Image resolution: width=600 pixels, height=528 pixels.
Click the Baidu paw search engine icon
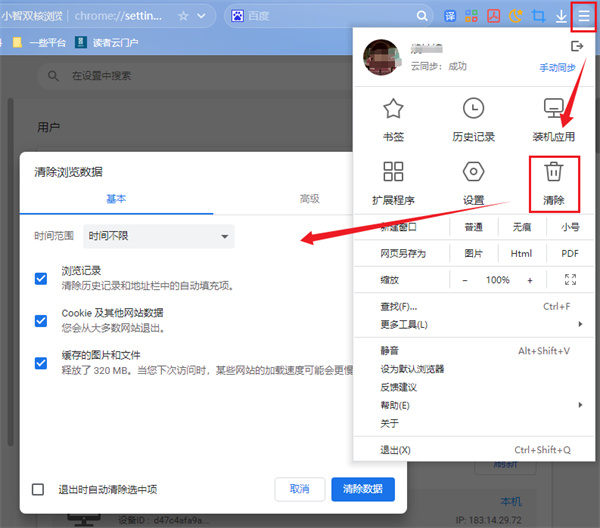pos(237,16)
